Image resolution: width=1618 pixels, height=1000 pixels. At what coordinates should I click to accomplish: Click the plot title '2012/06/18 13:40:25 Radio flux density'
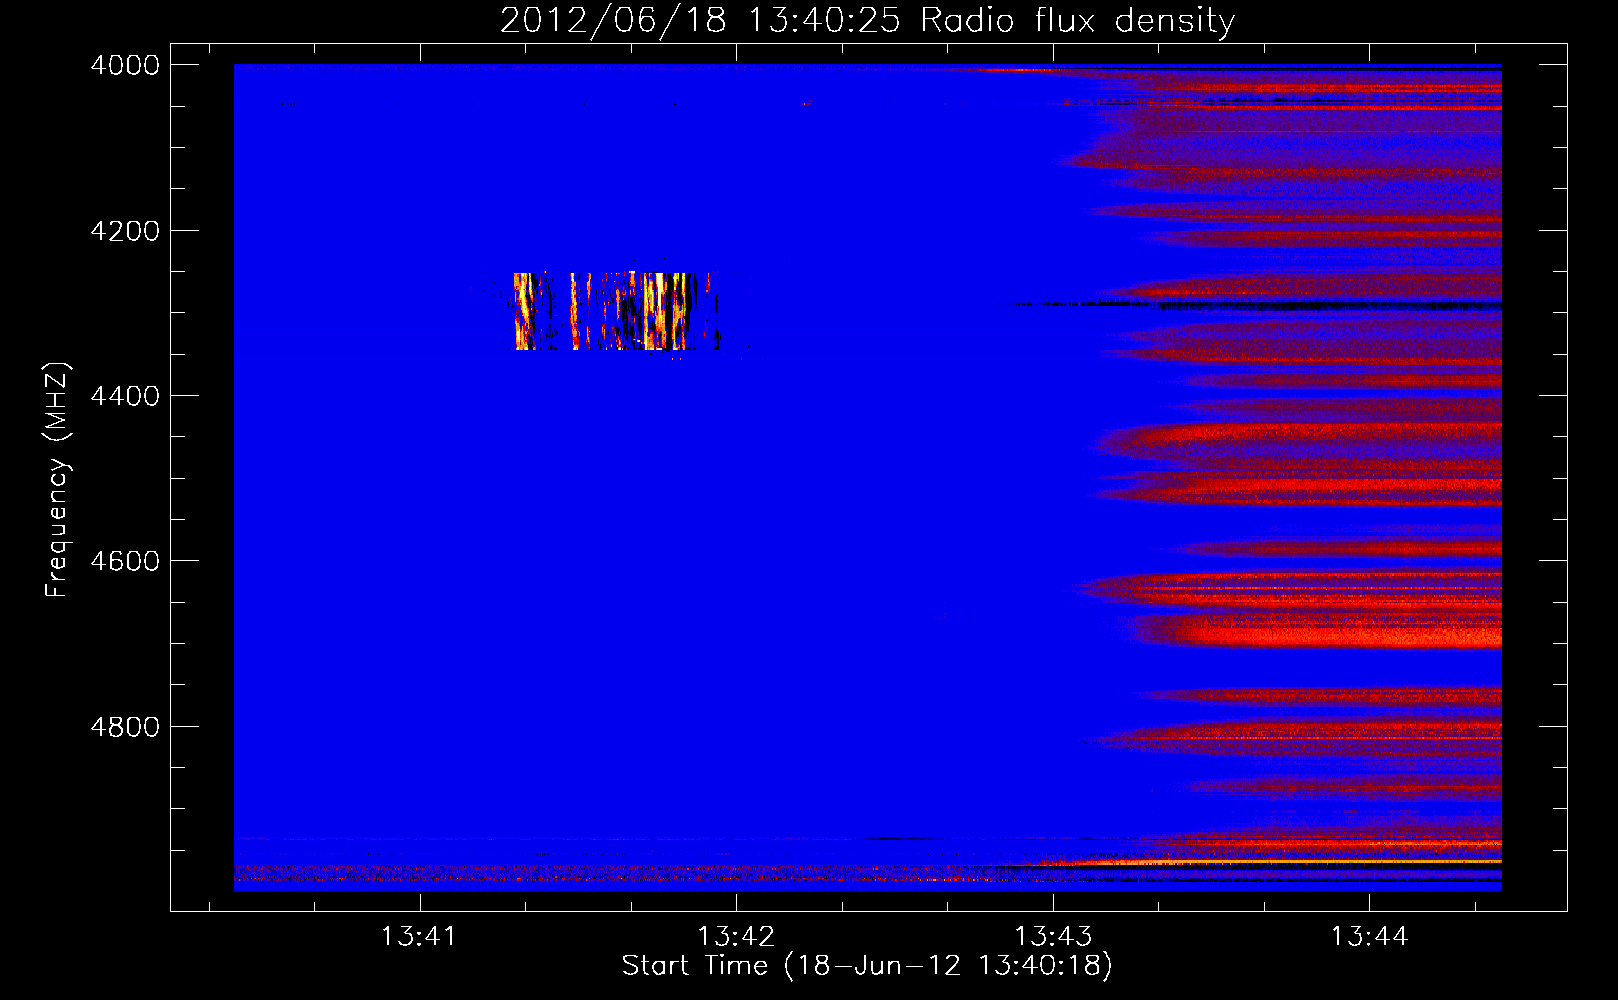pos(867,20)
